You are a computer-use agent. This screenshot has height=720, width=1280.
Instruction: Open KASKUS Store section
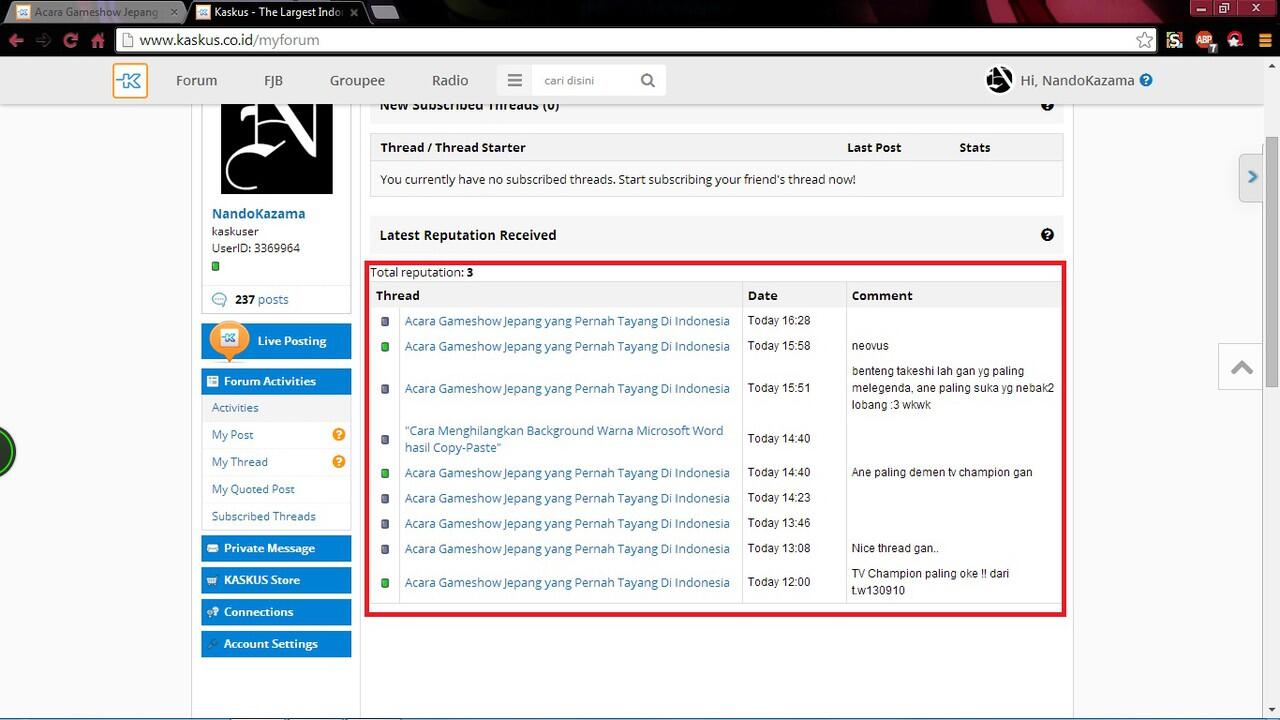click(276, 580)
